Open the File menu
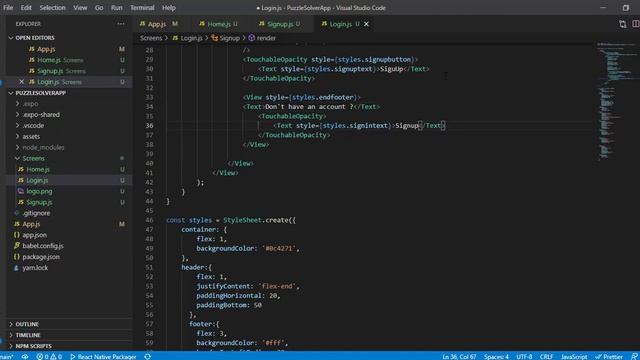 [8, 8]
